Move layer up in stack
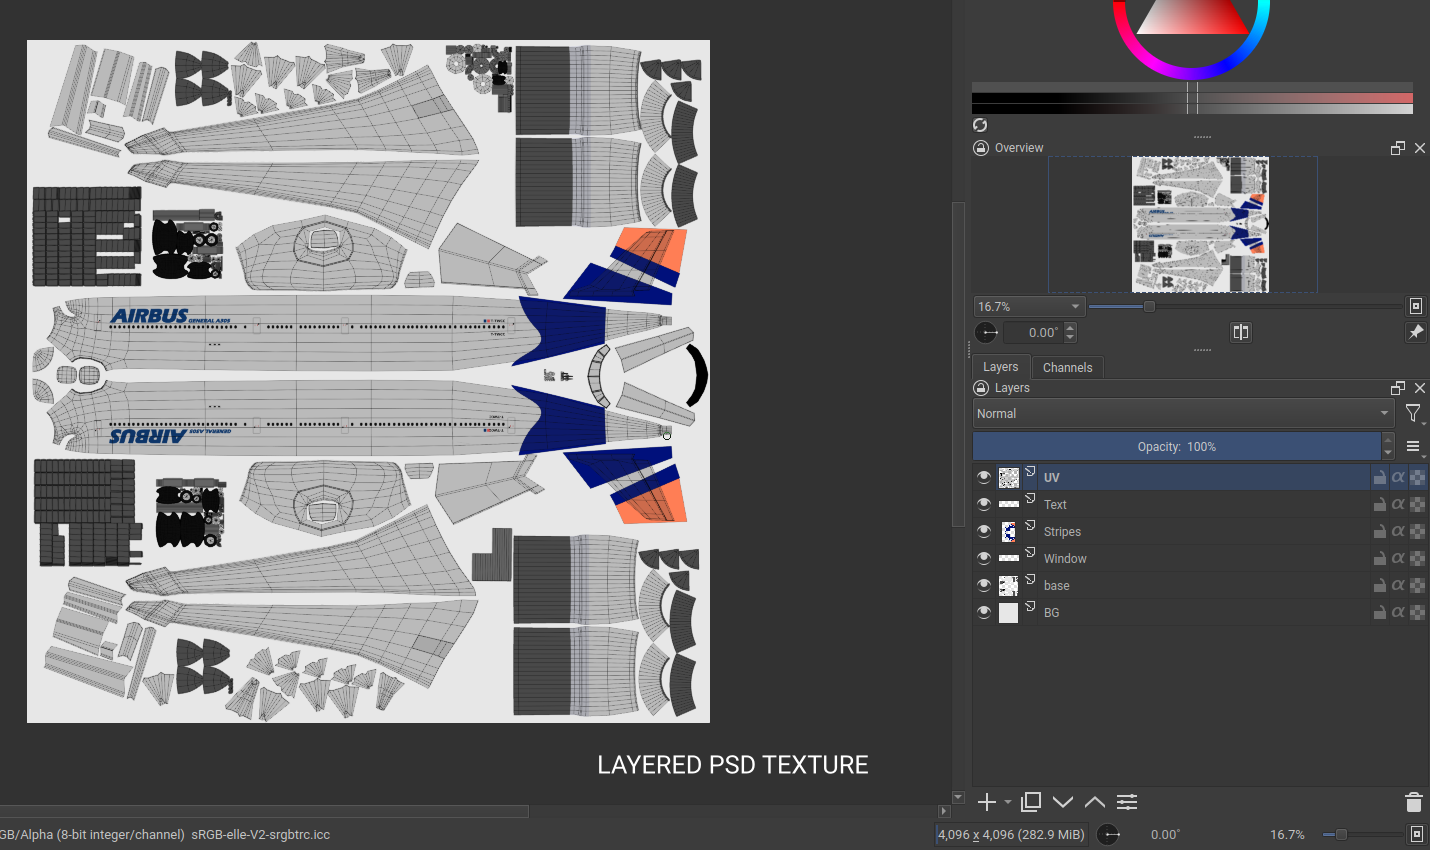This screenshot has height=850, width=1430. (x=1095, y=802)
